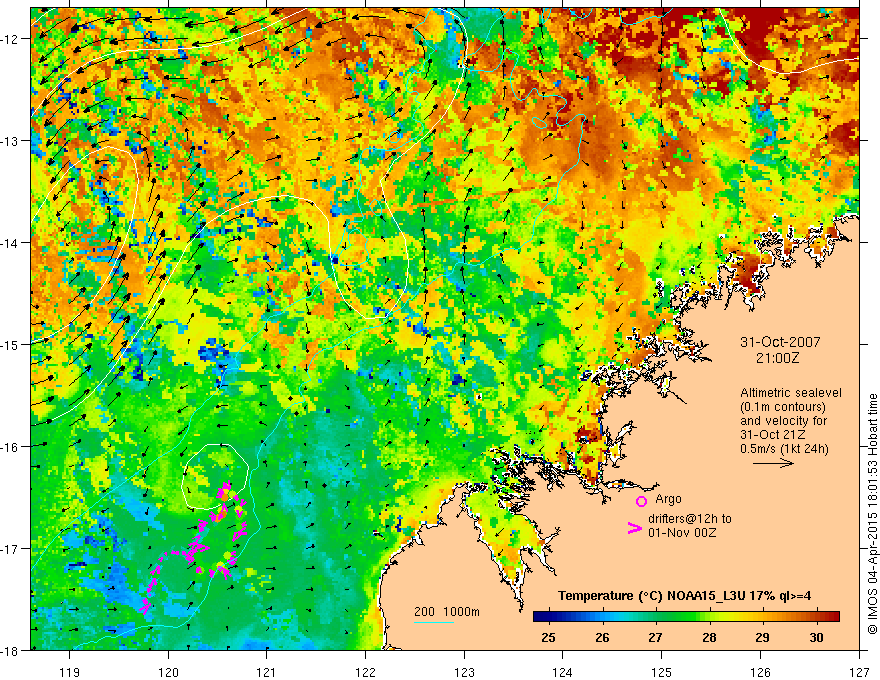Viewport: 880px width, 680px height.
Task: Click the '0.5m/s (1kt 24h)' text
Action: [x=784, y=449]
